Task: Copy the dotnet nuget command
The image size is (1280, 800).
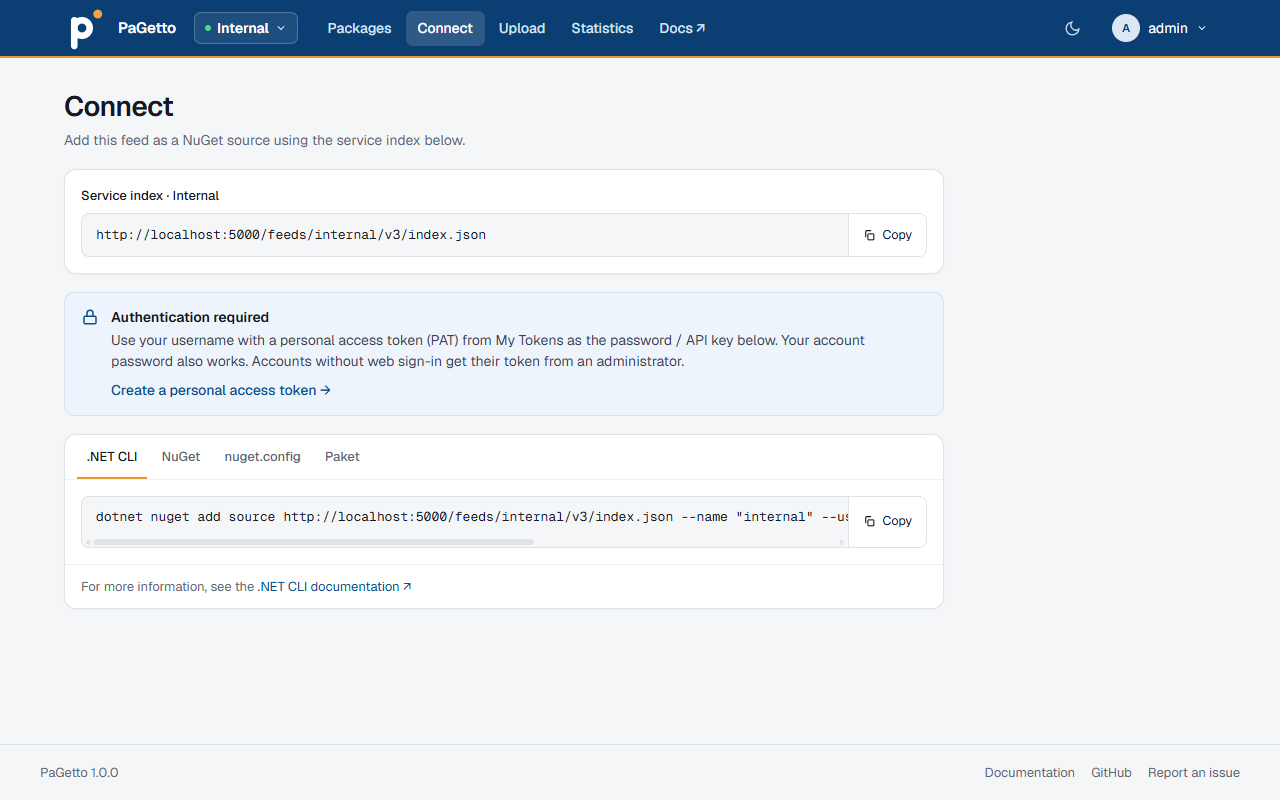Action: 888,521
